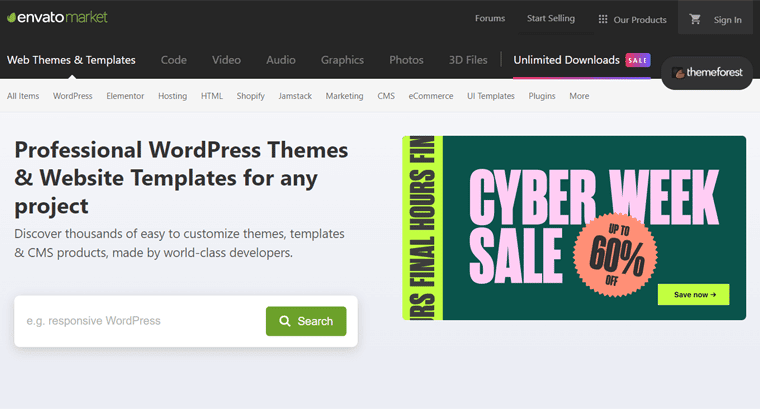
Task: Open the HTML submenu
Action: tap(212, 96)
